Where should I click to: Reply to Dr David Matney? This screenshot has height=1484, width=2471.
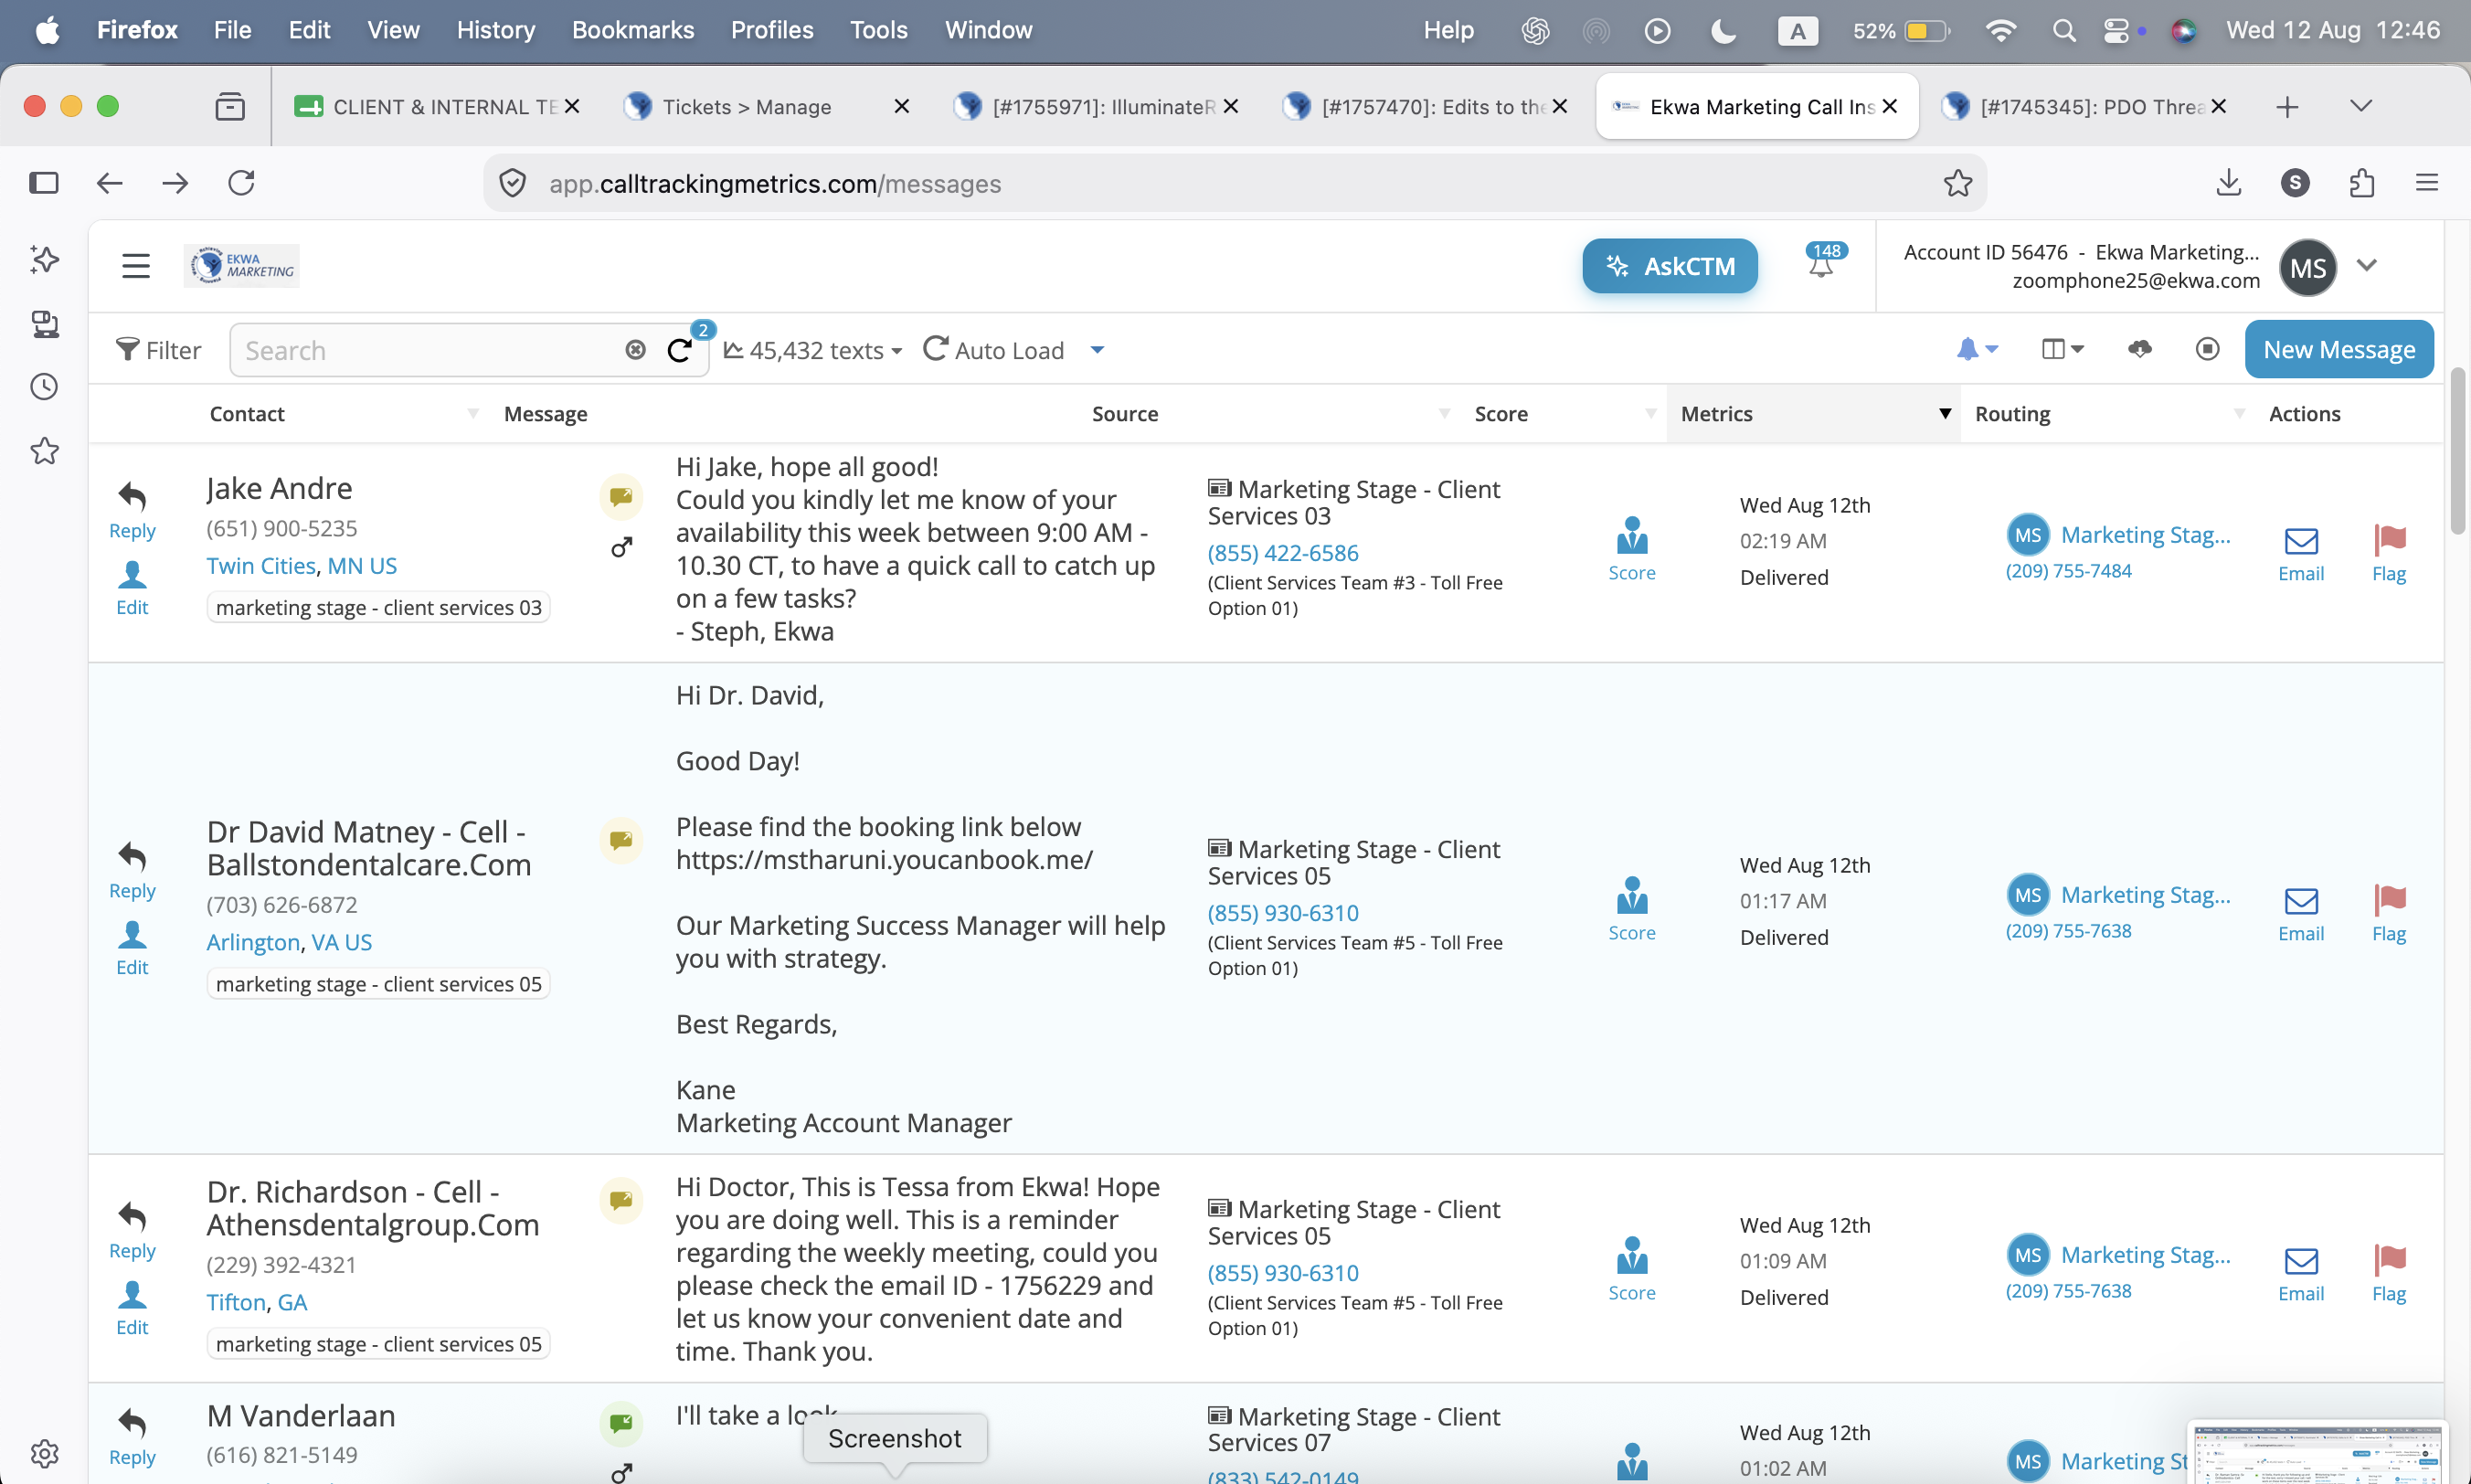click(132, 870)
